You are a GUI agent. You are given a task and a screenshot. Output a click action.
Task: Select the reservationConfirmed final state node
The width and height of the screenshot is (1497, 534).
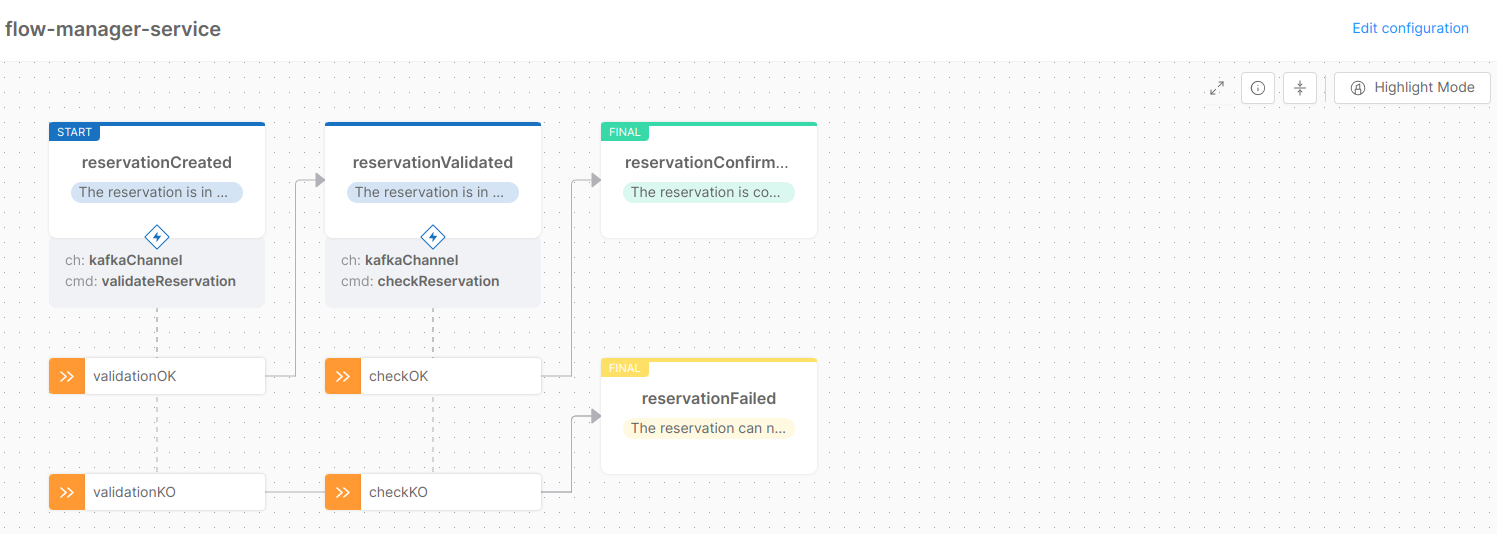coord(708,163)
